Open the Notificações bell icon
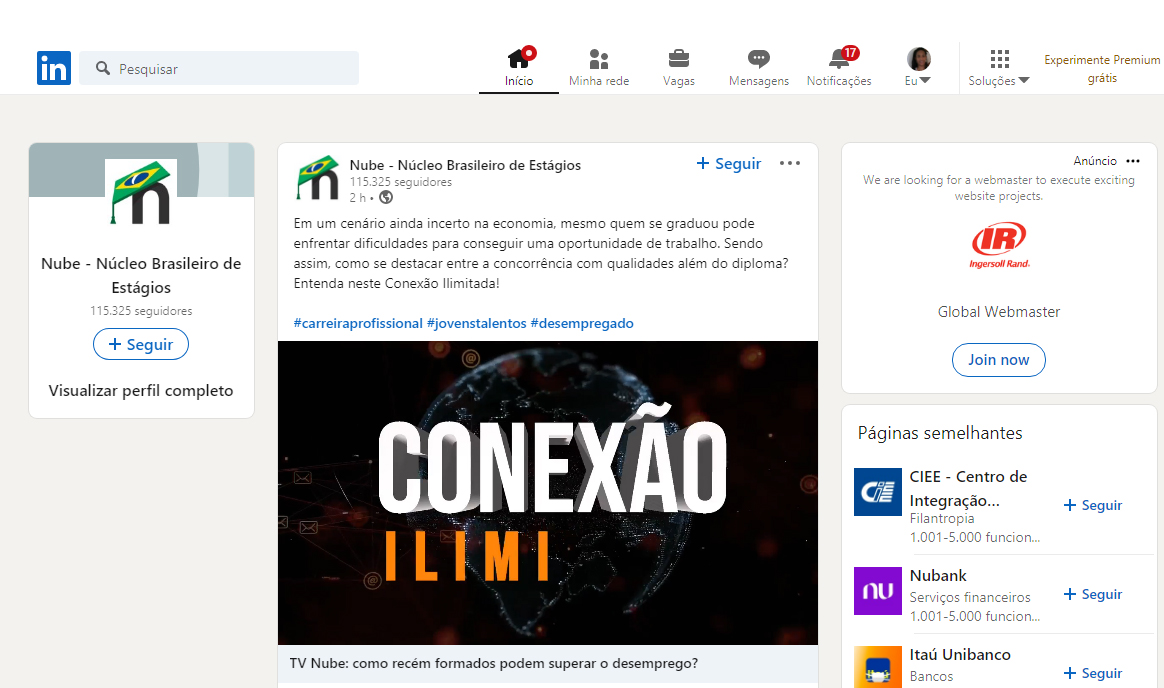The height and width of the screenshot is (688, 1164). click(839, 59)
